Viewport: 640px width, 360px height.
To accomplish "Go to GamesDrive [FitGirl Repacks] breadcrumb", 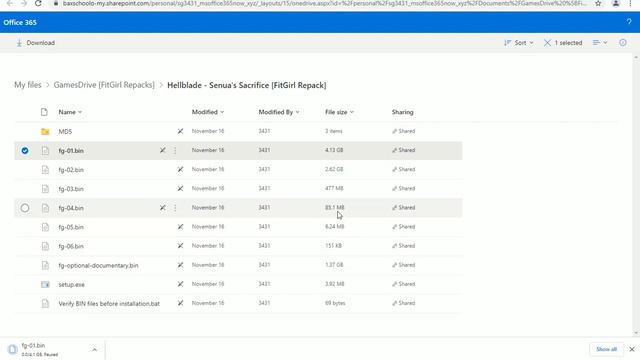I will point(104,85).
